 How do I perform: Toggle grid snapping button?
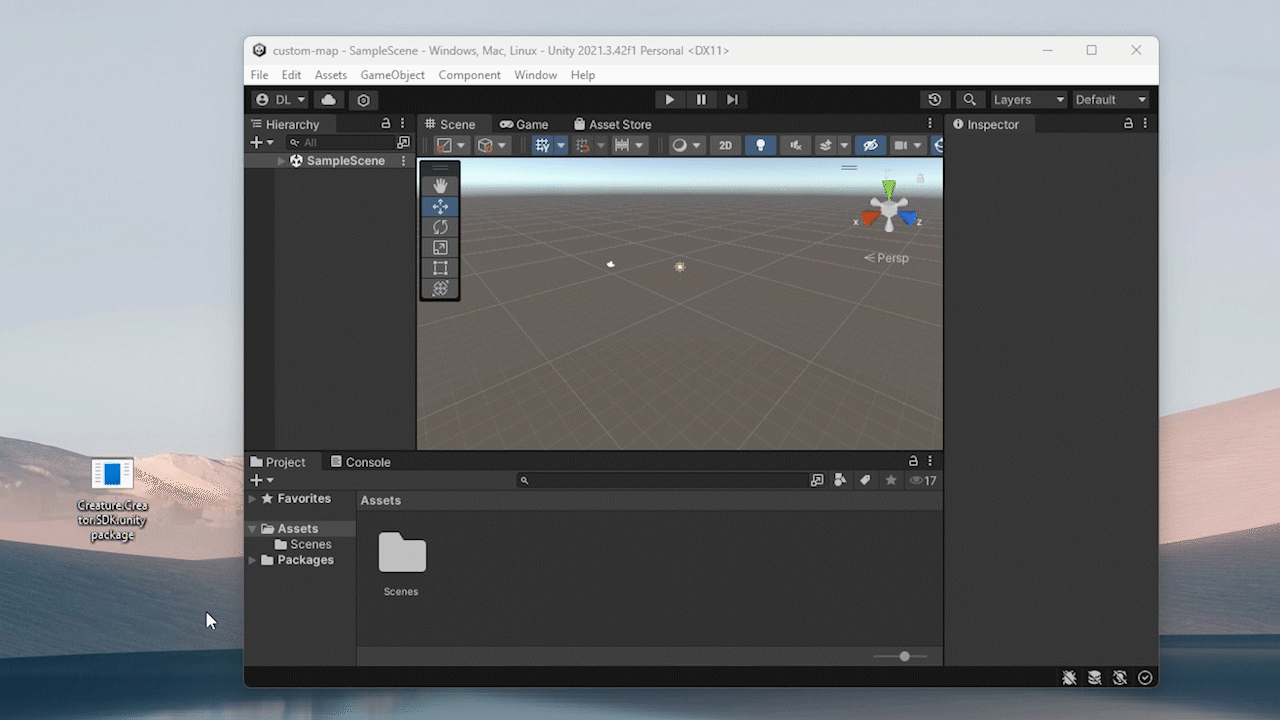(582, 146)
